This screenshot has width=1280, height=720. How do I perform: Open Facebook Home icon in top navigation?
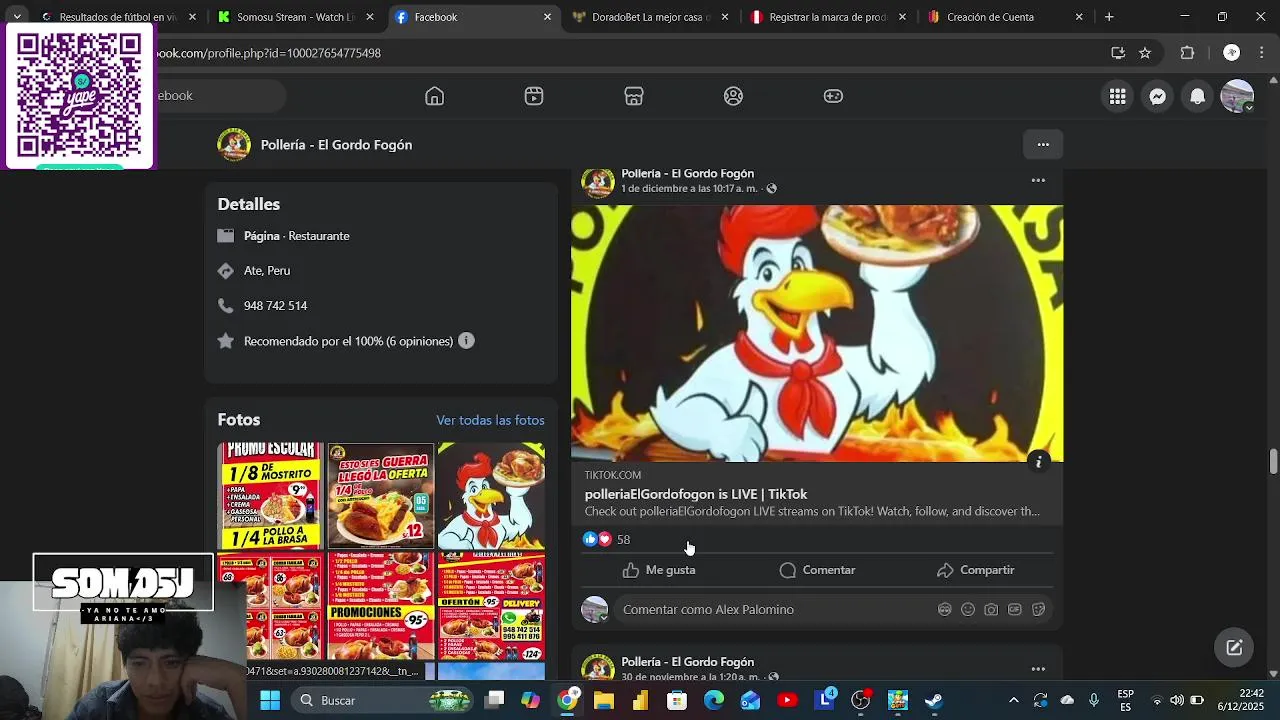[434, 96]
